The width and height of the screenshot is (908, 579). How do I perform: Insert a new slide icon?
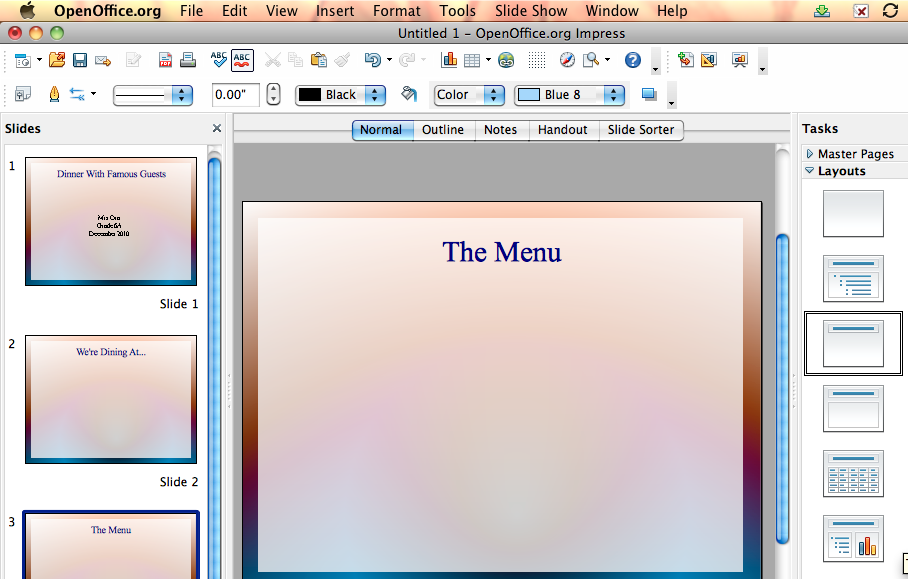(x=686, y=60)
